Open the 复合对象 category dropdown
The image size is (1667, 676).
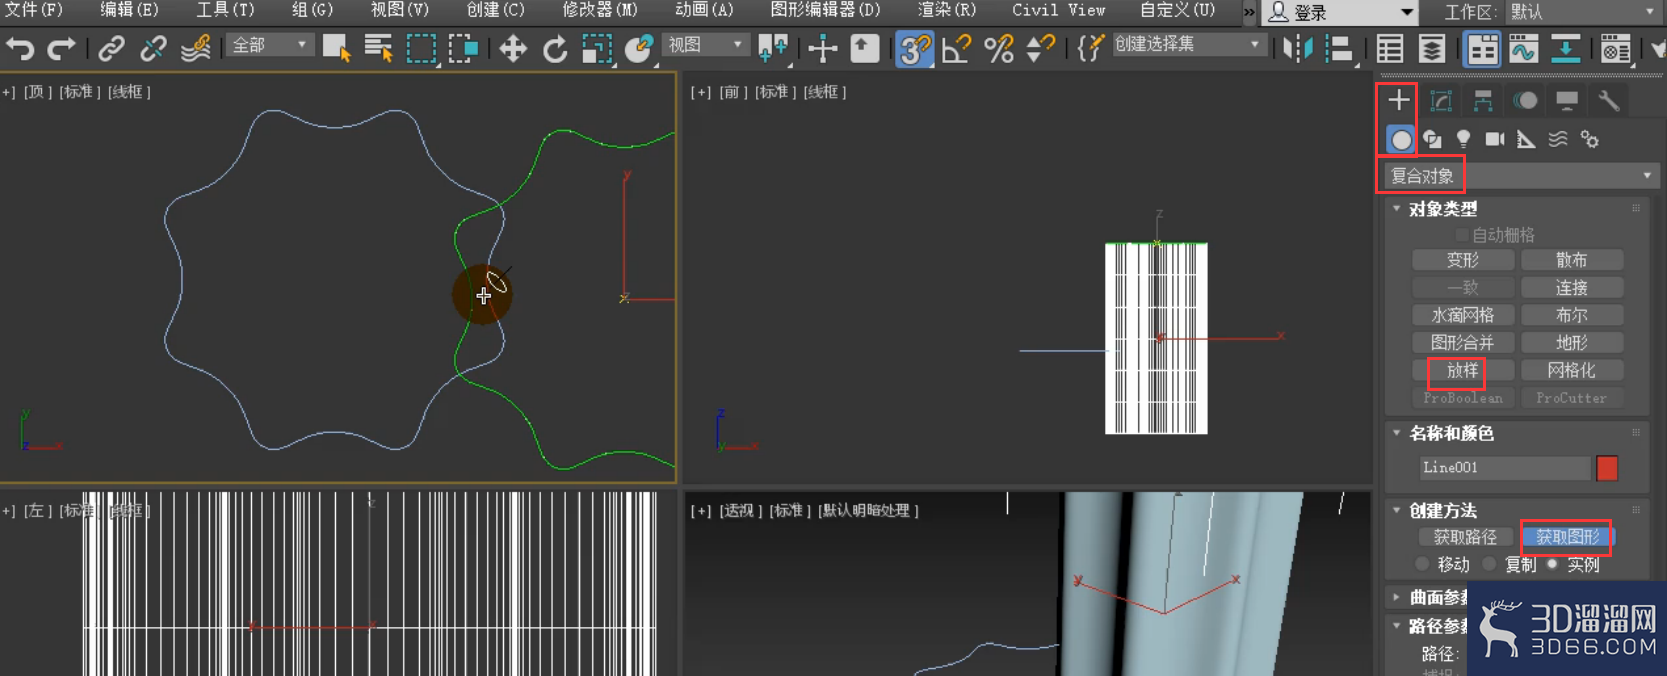tap(1521, 176)
